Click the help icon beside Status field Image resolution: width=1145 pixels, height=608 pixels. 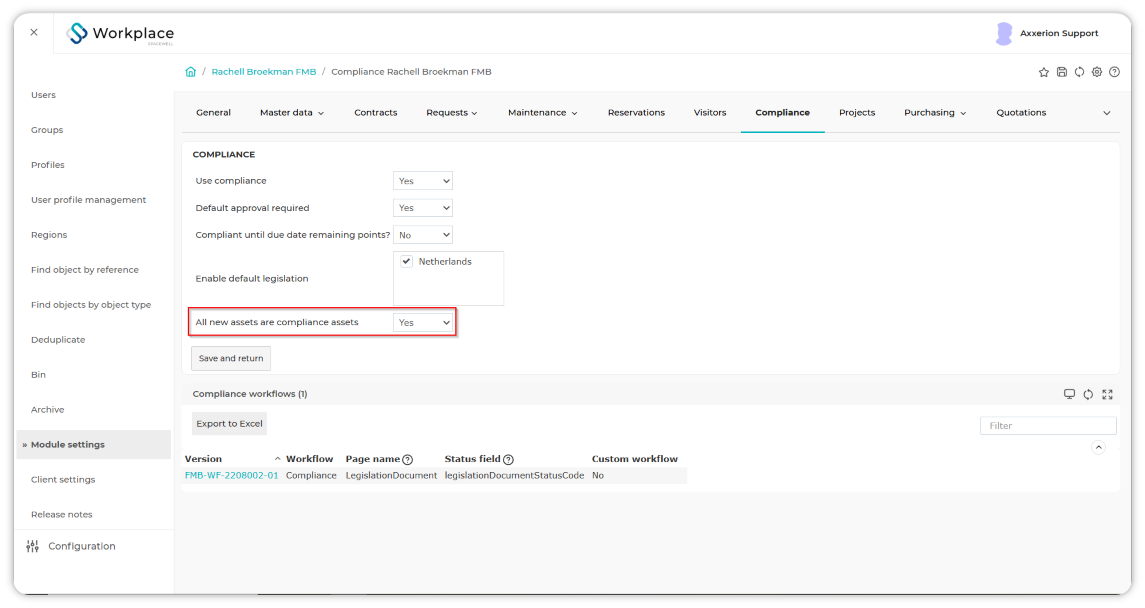[x=508, y=460]
